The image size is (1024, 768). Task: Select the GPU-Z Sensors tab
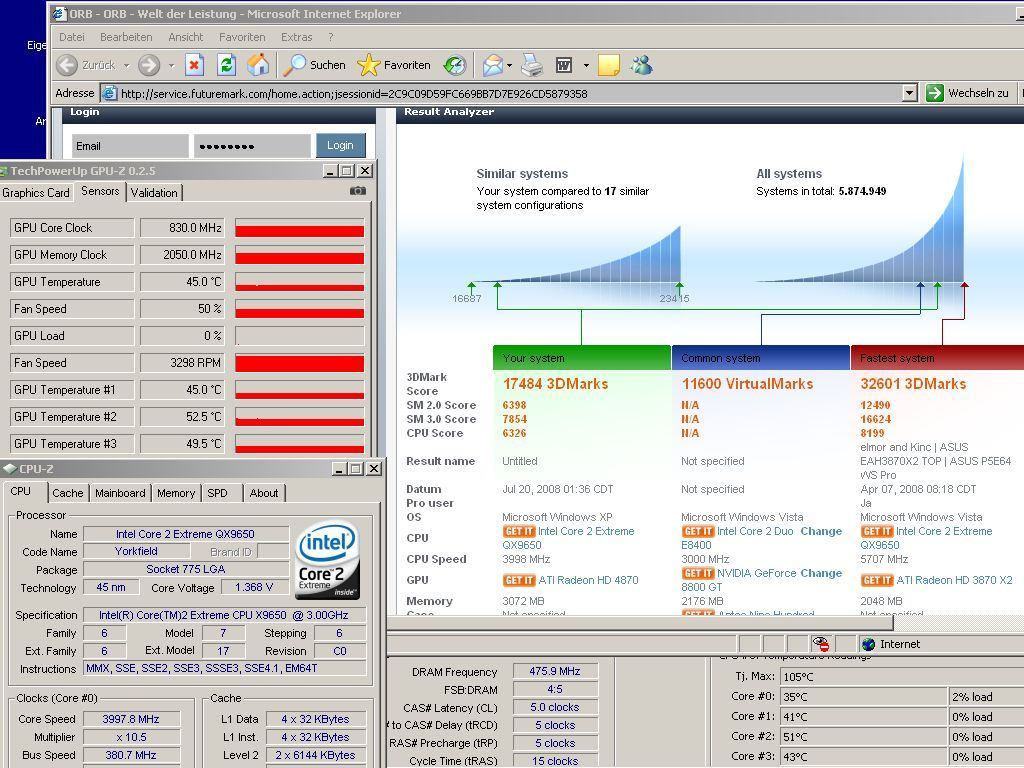tap(100, 191)
